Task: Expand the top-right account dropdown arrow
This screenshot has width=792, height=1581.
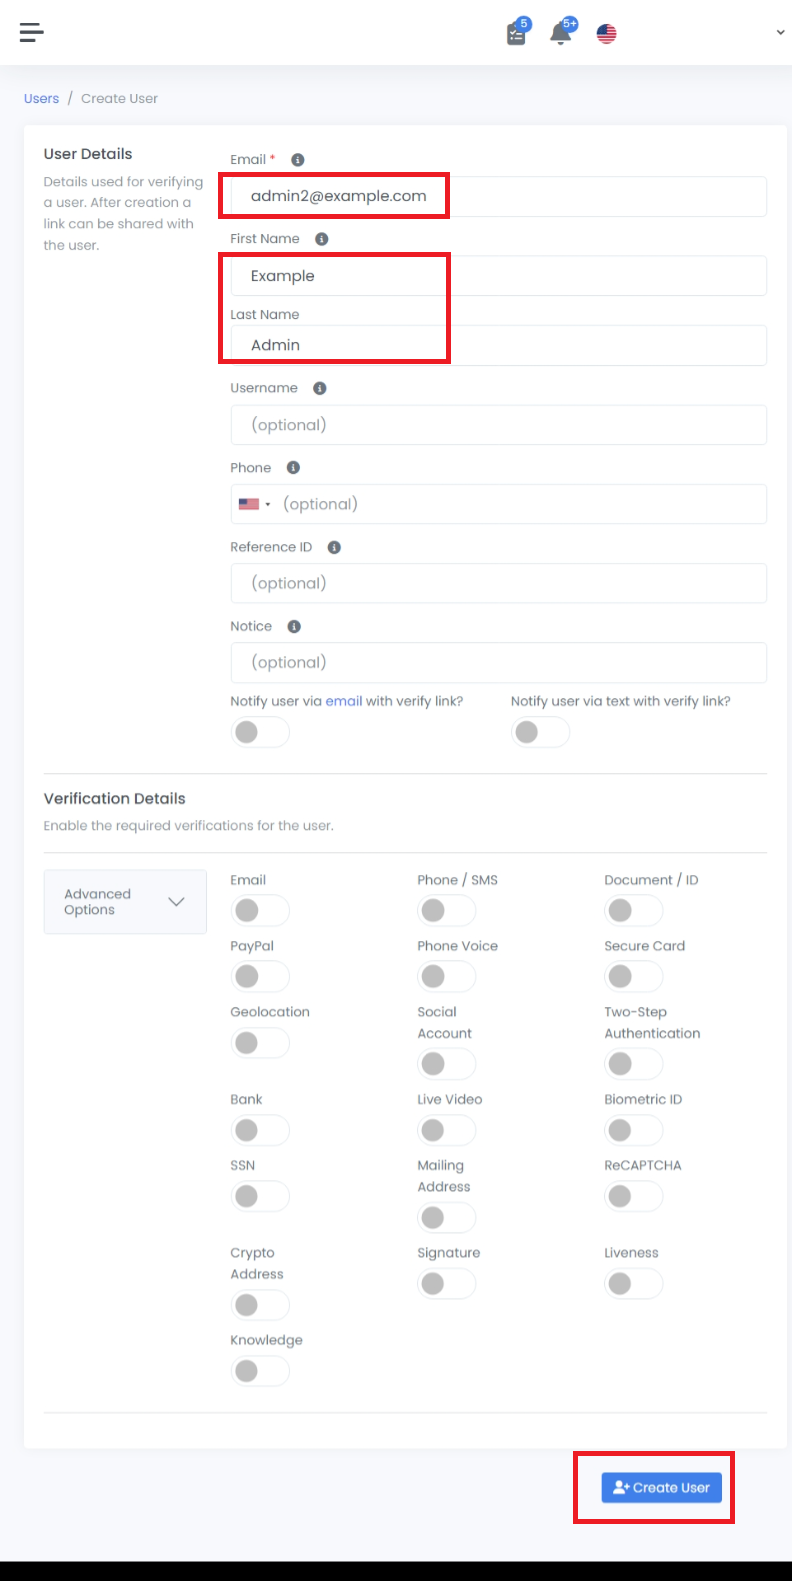Action: (x=780, y=33)
